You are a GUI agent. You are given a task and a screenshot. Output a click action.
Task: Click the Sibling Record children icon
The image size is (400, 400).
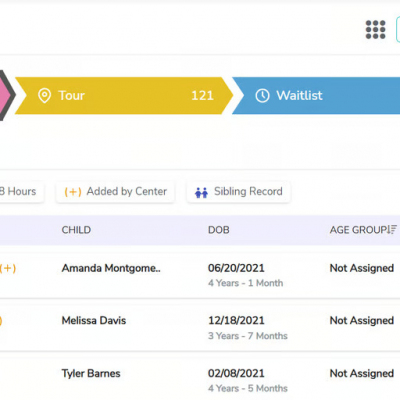(201, 193)
